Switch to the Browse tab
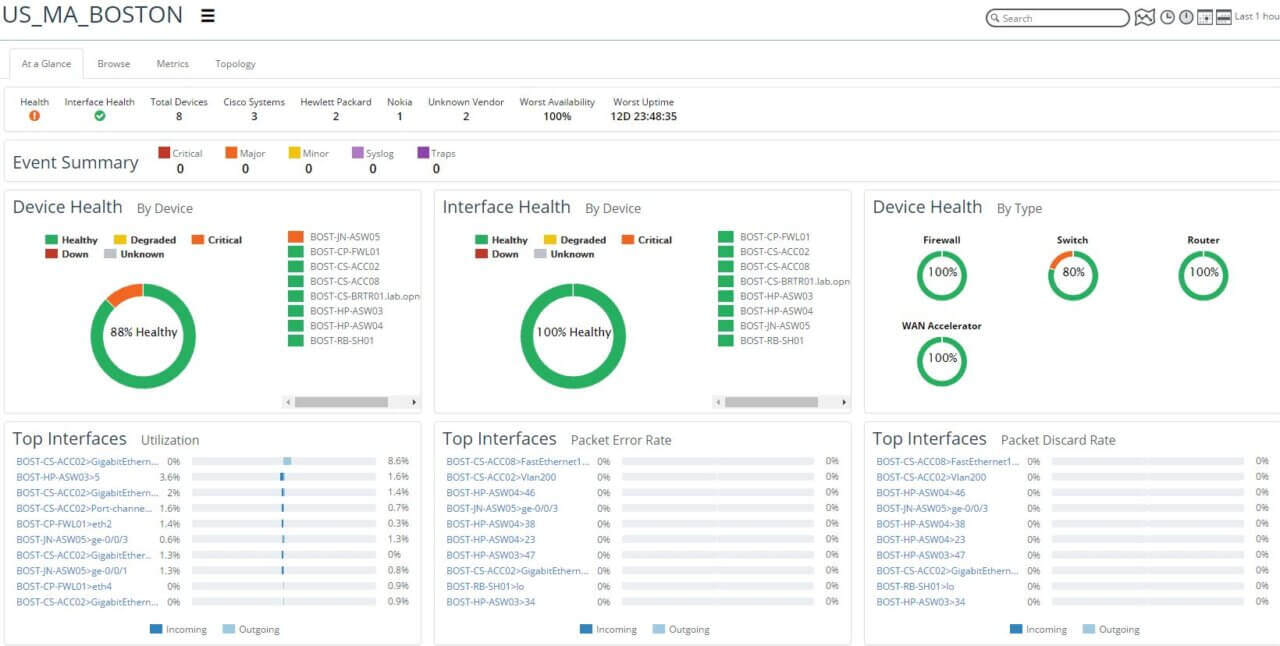This screenshot has width=1280, height=646. click(x=113, y=64)
